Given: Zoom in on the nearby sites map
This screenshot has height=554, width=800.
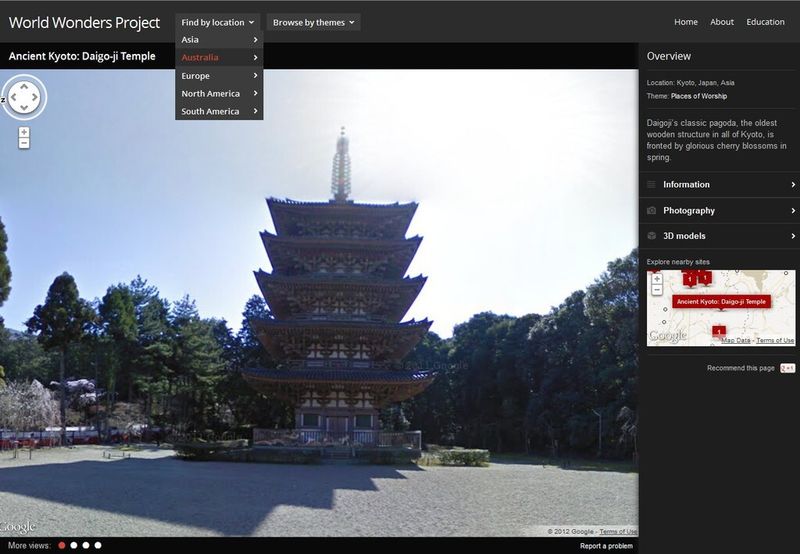Looking at the screenshot, I should tap(657, 279).
